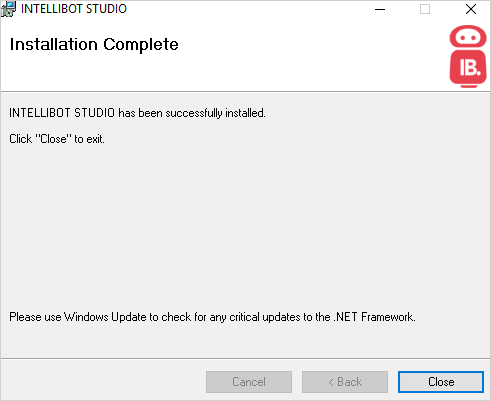
Task: Click the disabled Back button
Action: point(345,382)
